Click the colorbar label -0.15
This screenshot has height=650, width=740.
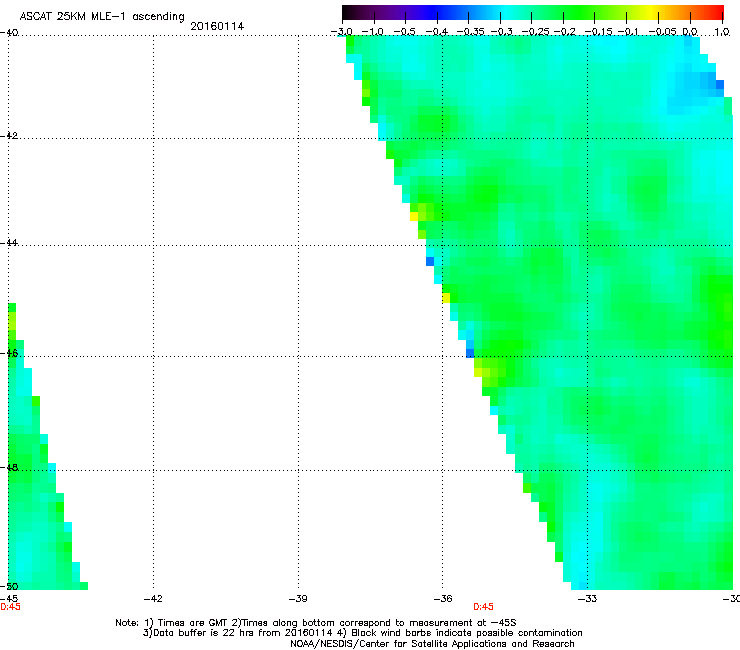pos(598,32)
